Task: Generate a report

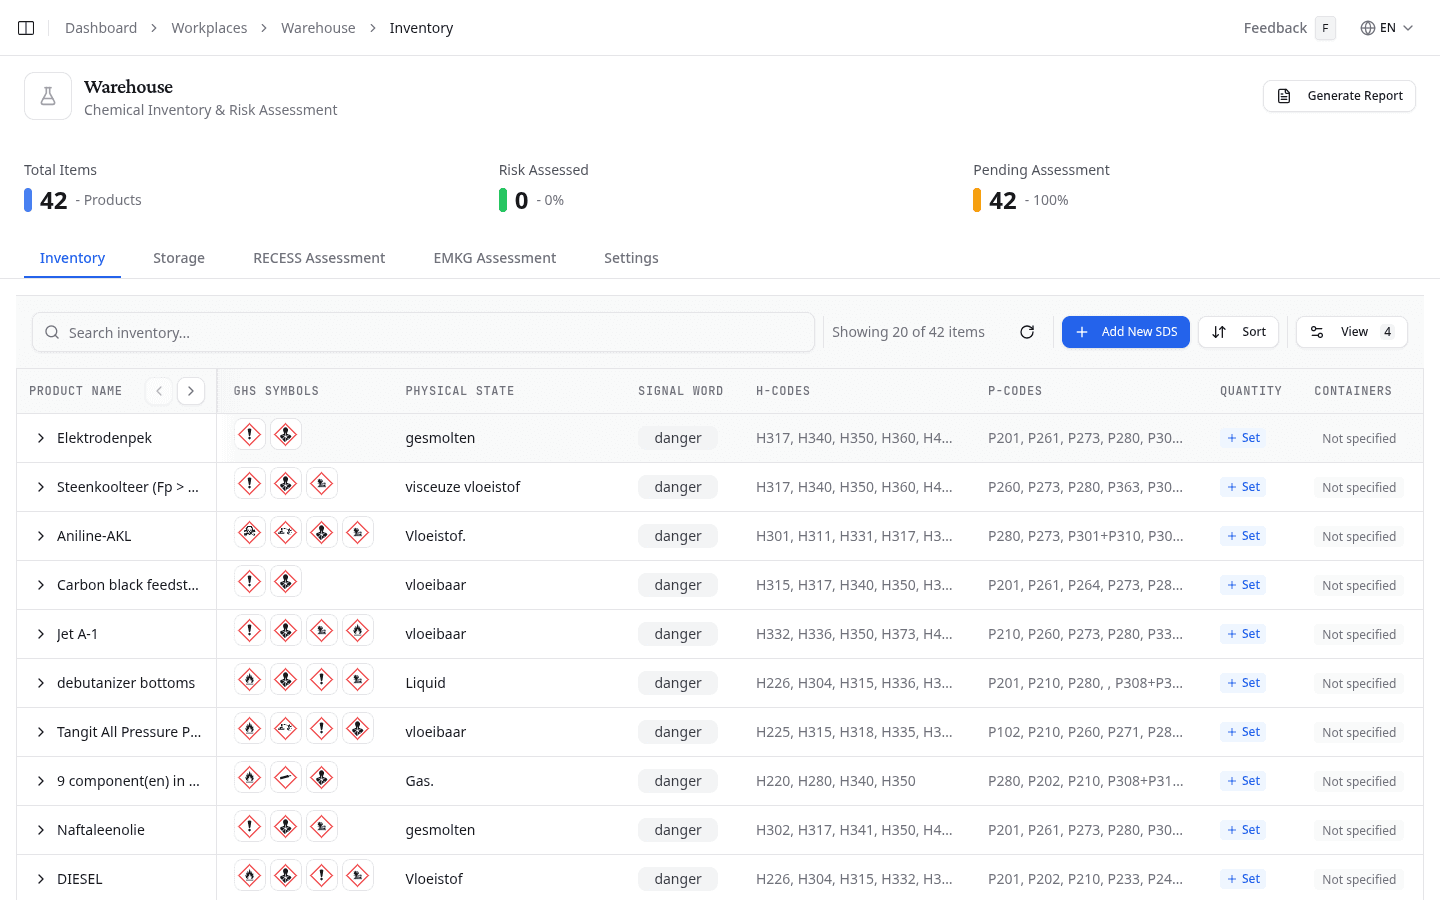Action: [1339, 96]
